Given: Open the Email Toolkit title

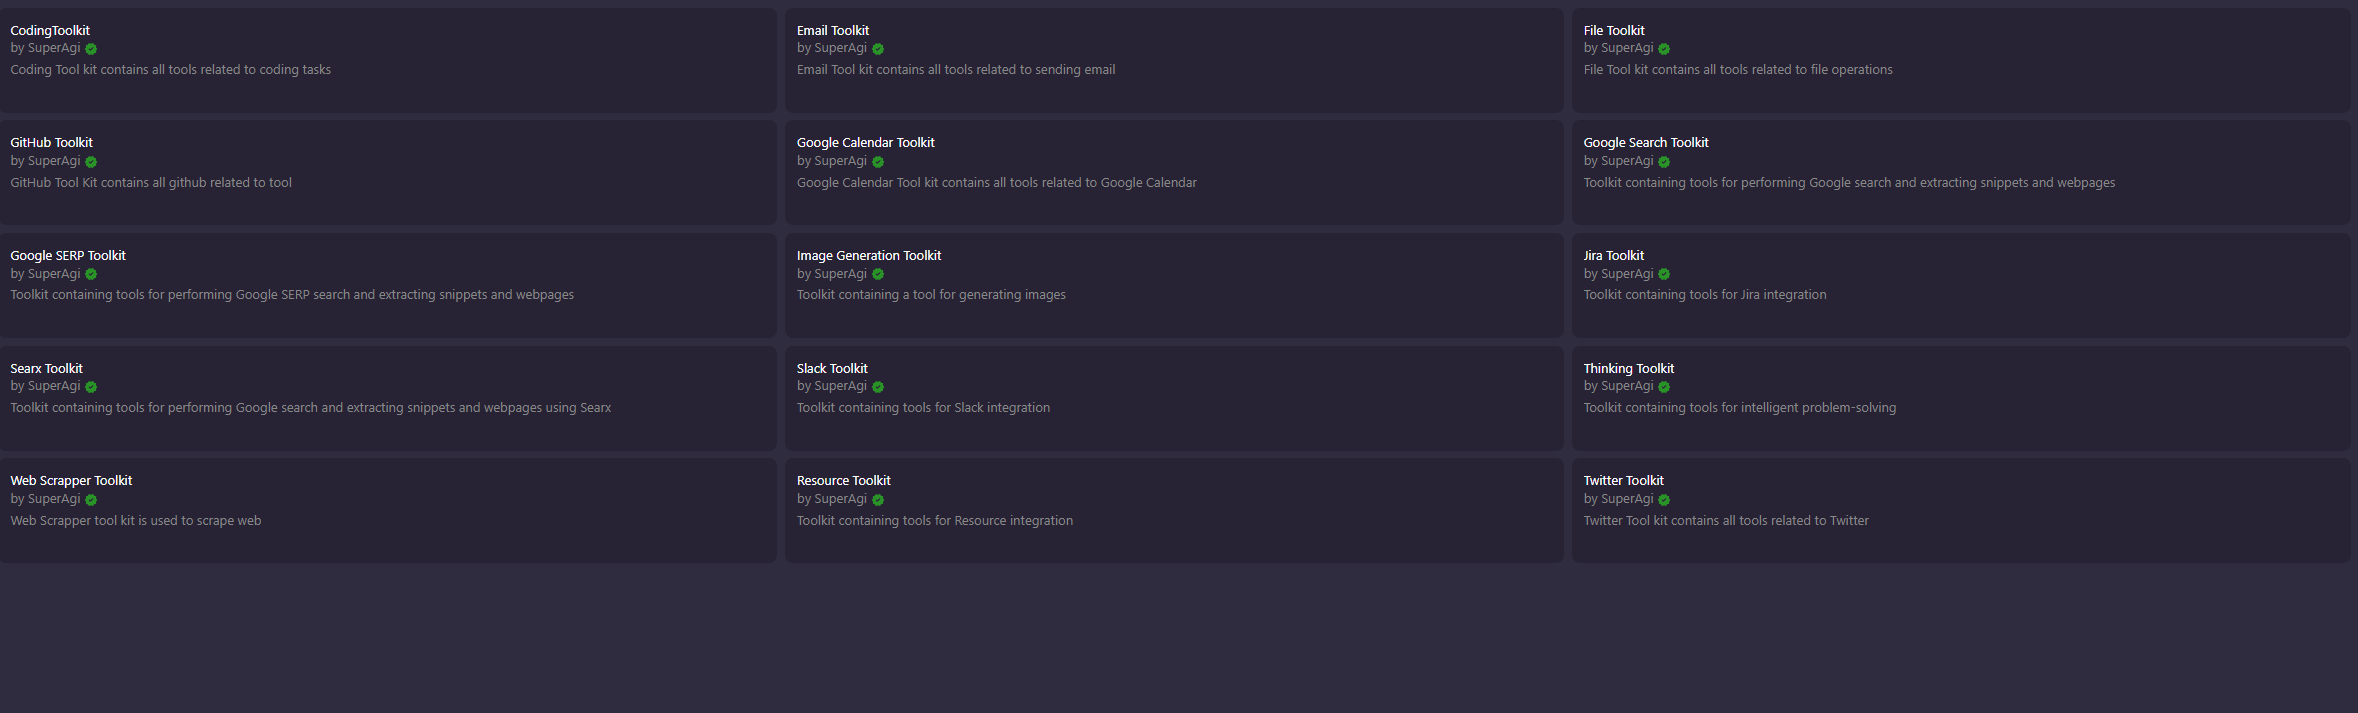Looking at the screenshot, I should (x=833, y=31).
